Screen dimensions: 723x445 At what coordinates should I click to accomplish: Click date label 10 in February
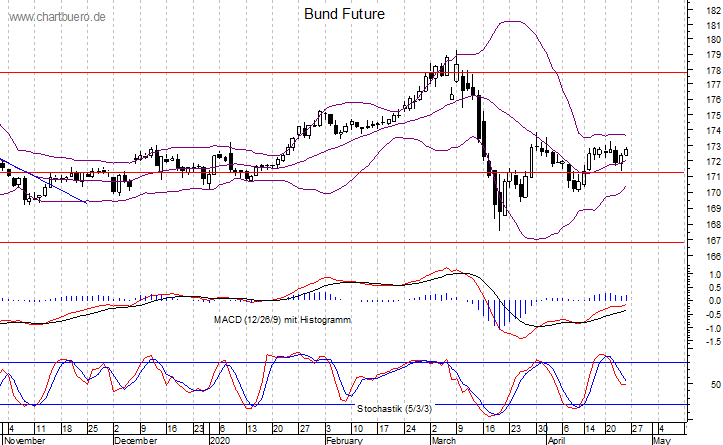pyautogui.click(x=358, y=429)
